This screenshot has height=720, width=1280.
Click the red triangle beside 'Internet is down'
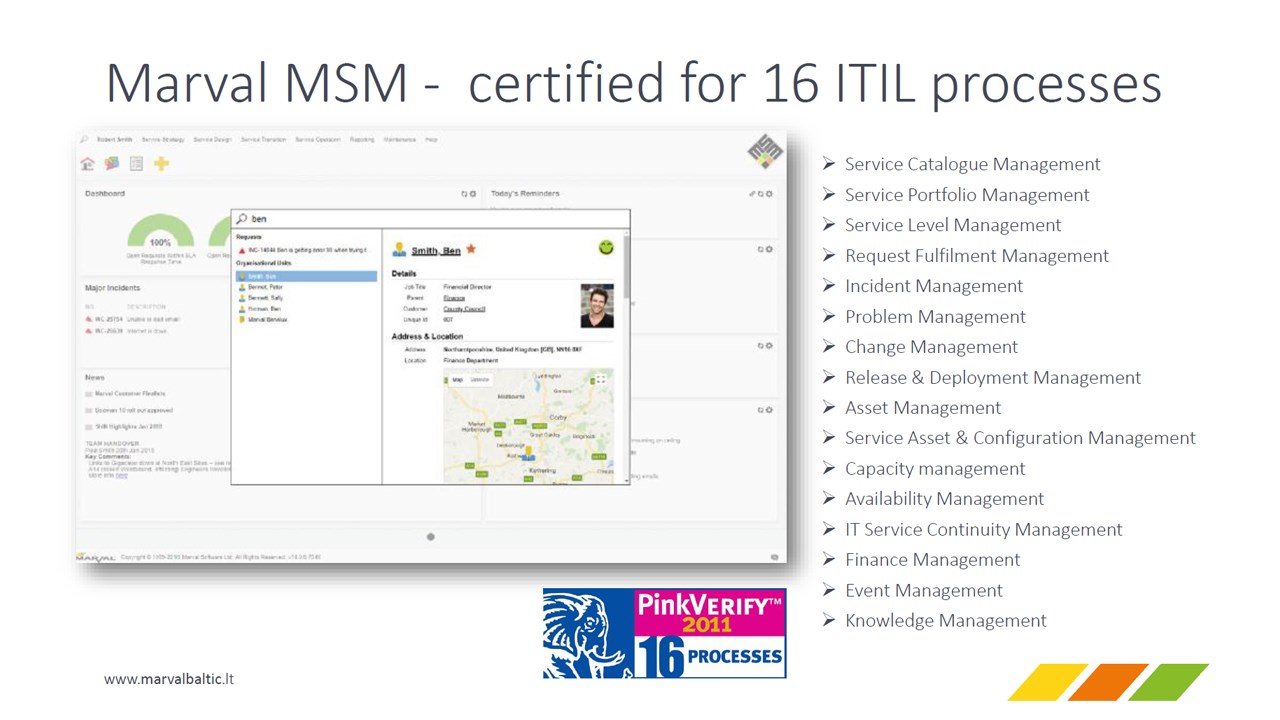[x=89, y=331]
